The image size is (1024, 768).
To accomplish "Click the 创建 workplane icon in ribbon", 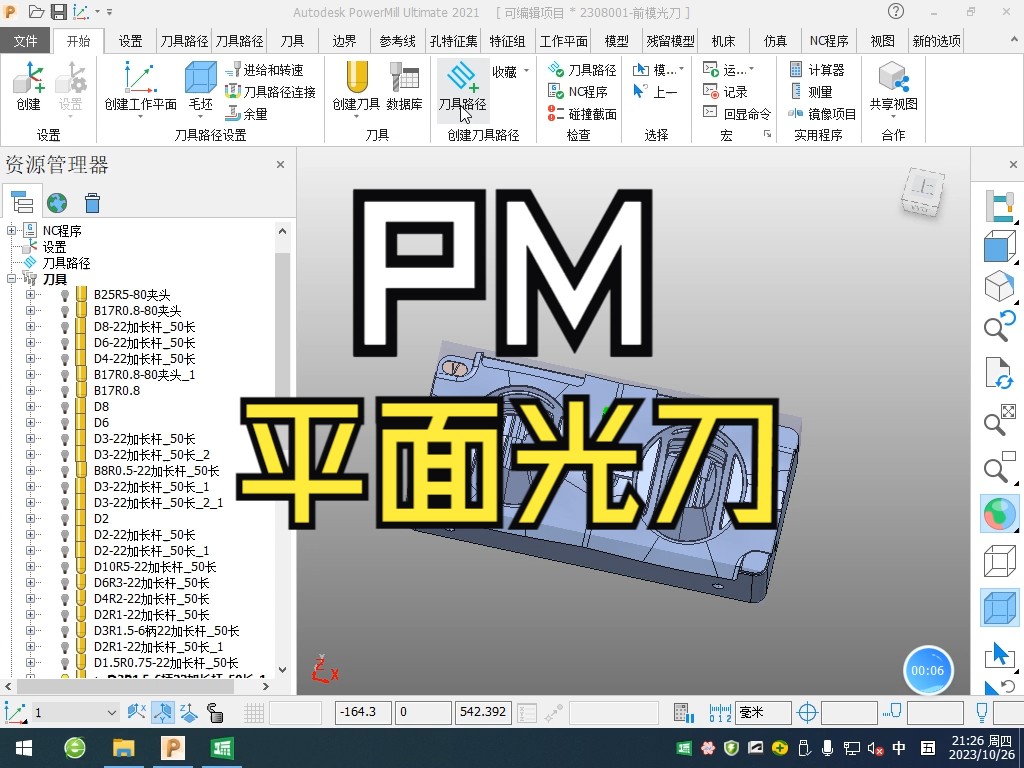I will click(x=29, y=86).
